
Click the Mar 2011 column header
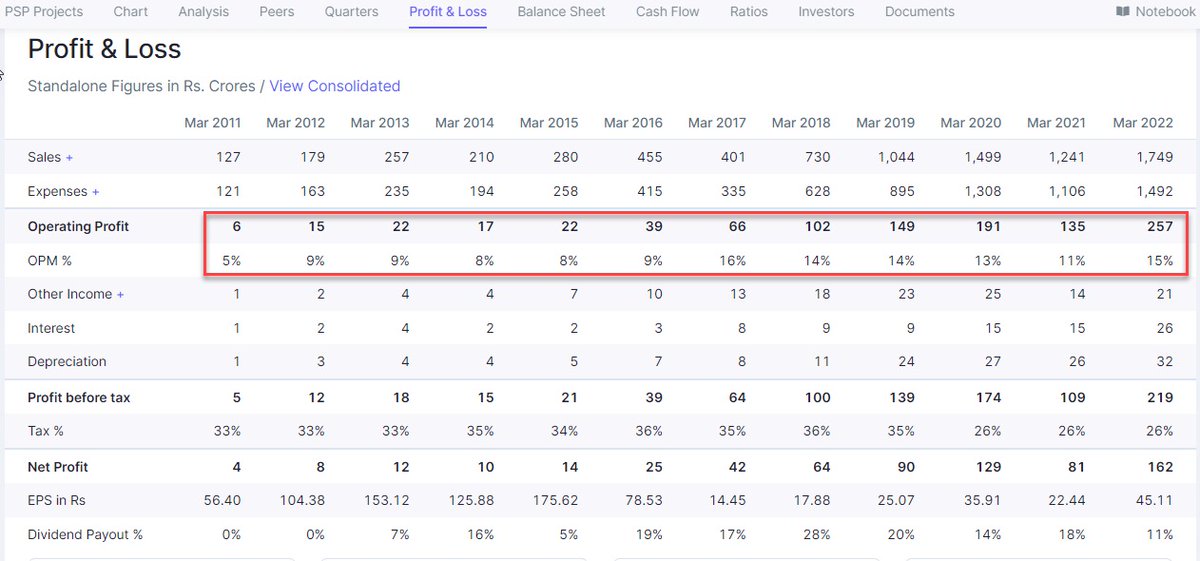212,123
